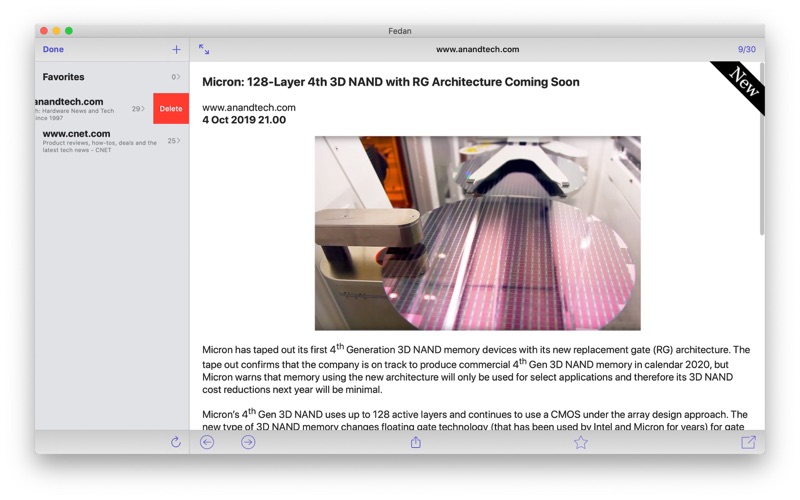Mark article as favorite star icon
This screenshot has height=500, width=800.
coord(581,442)
